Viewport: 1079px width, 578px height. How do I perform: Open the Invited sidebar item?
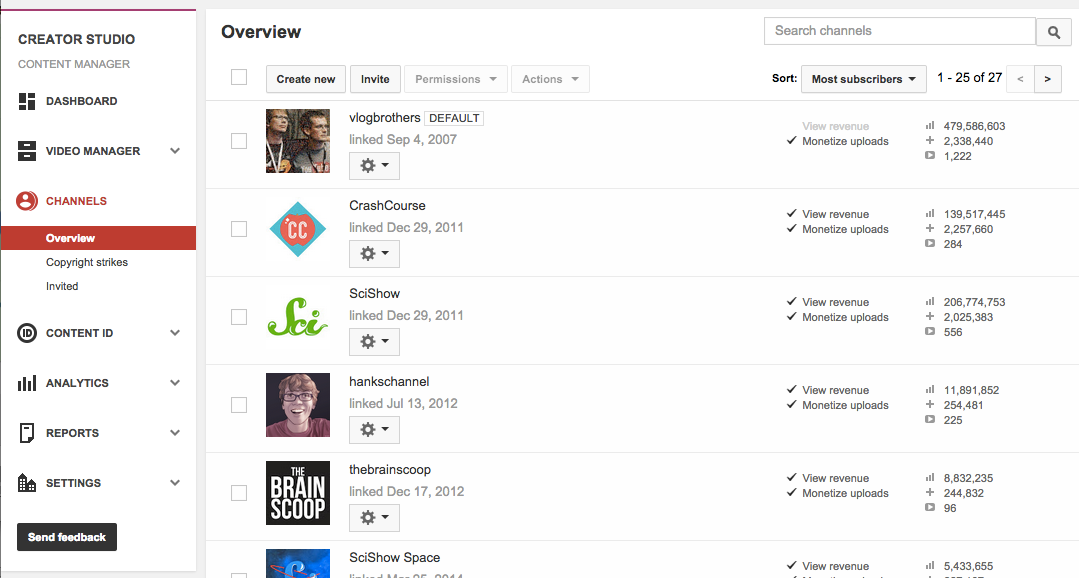(x=62, y=286)
